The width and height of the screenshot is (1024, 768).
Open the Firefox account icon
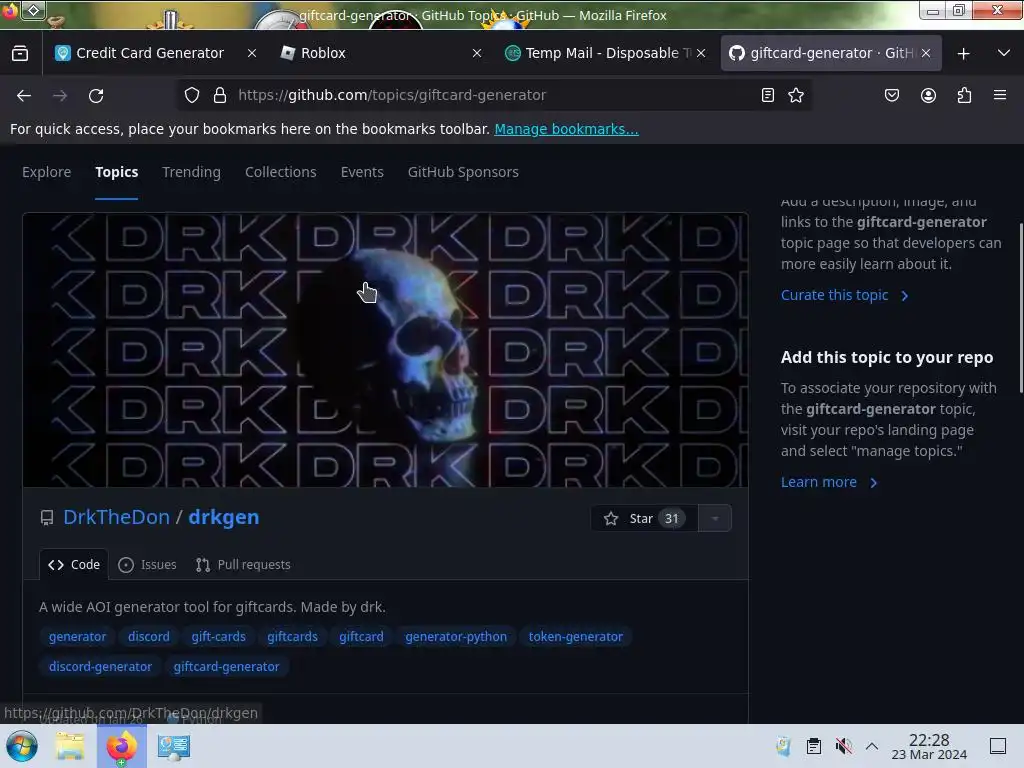tap(928, 95)
